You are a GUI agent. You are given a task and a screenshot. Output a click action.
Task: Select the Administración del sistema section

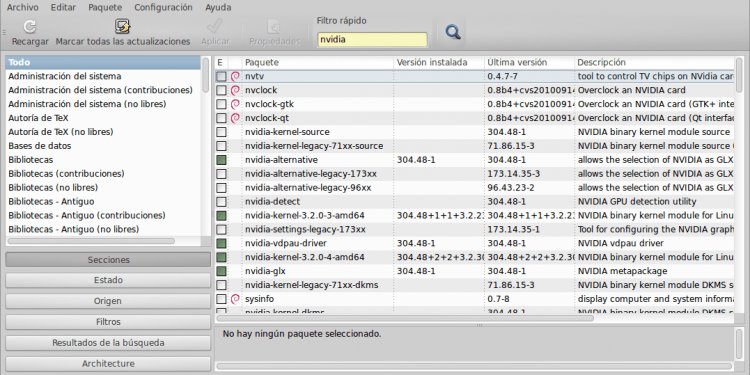103,76
